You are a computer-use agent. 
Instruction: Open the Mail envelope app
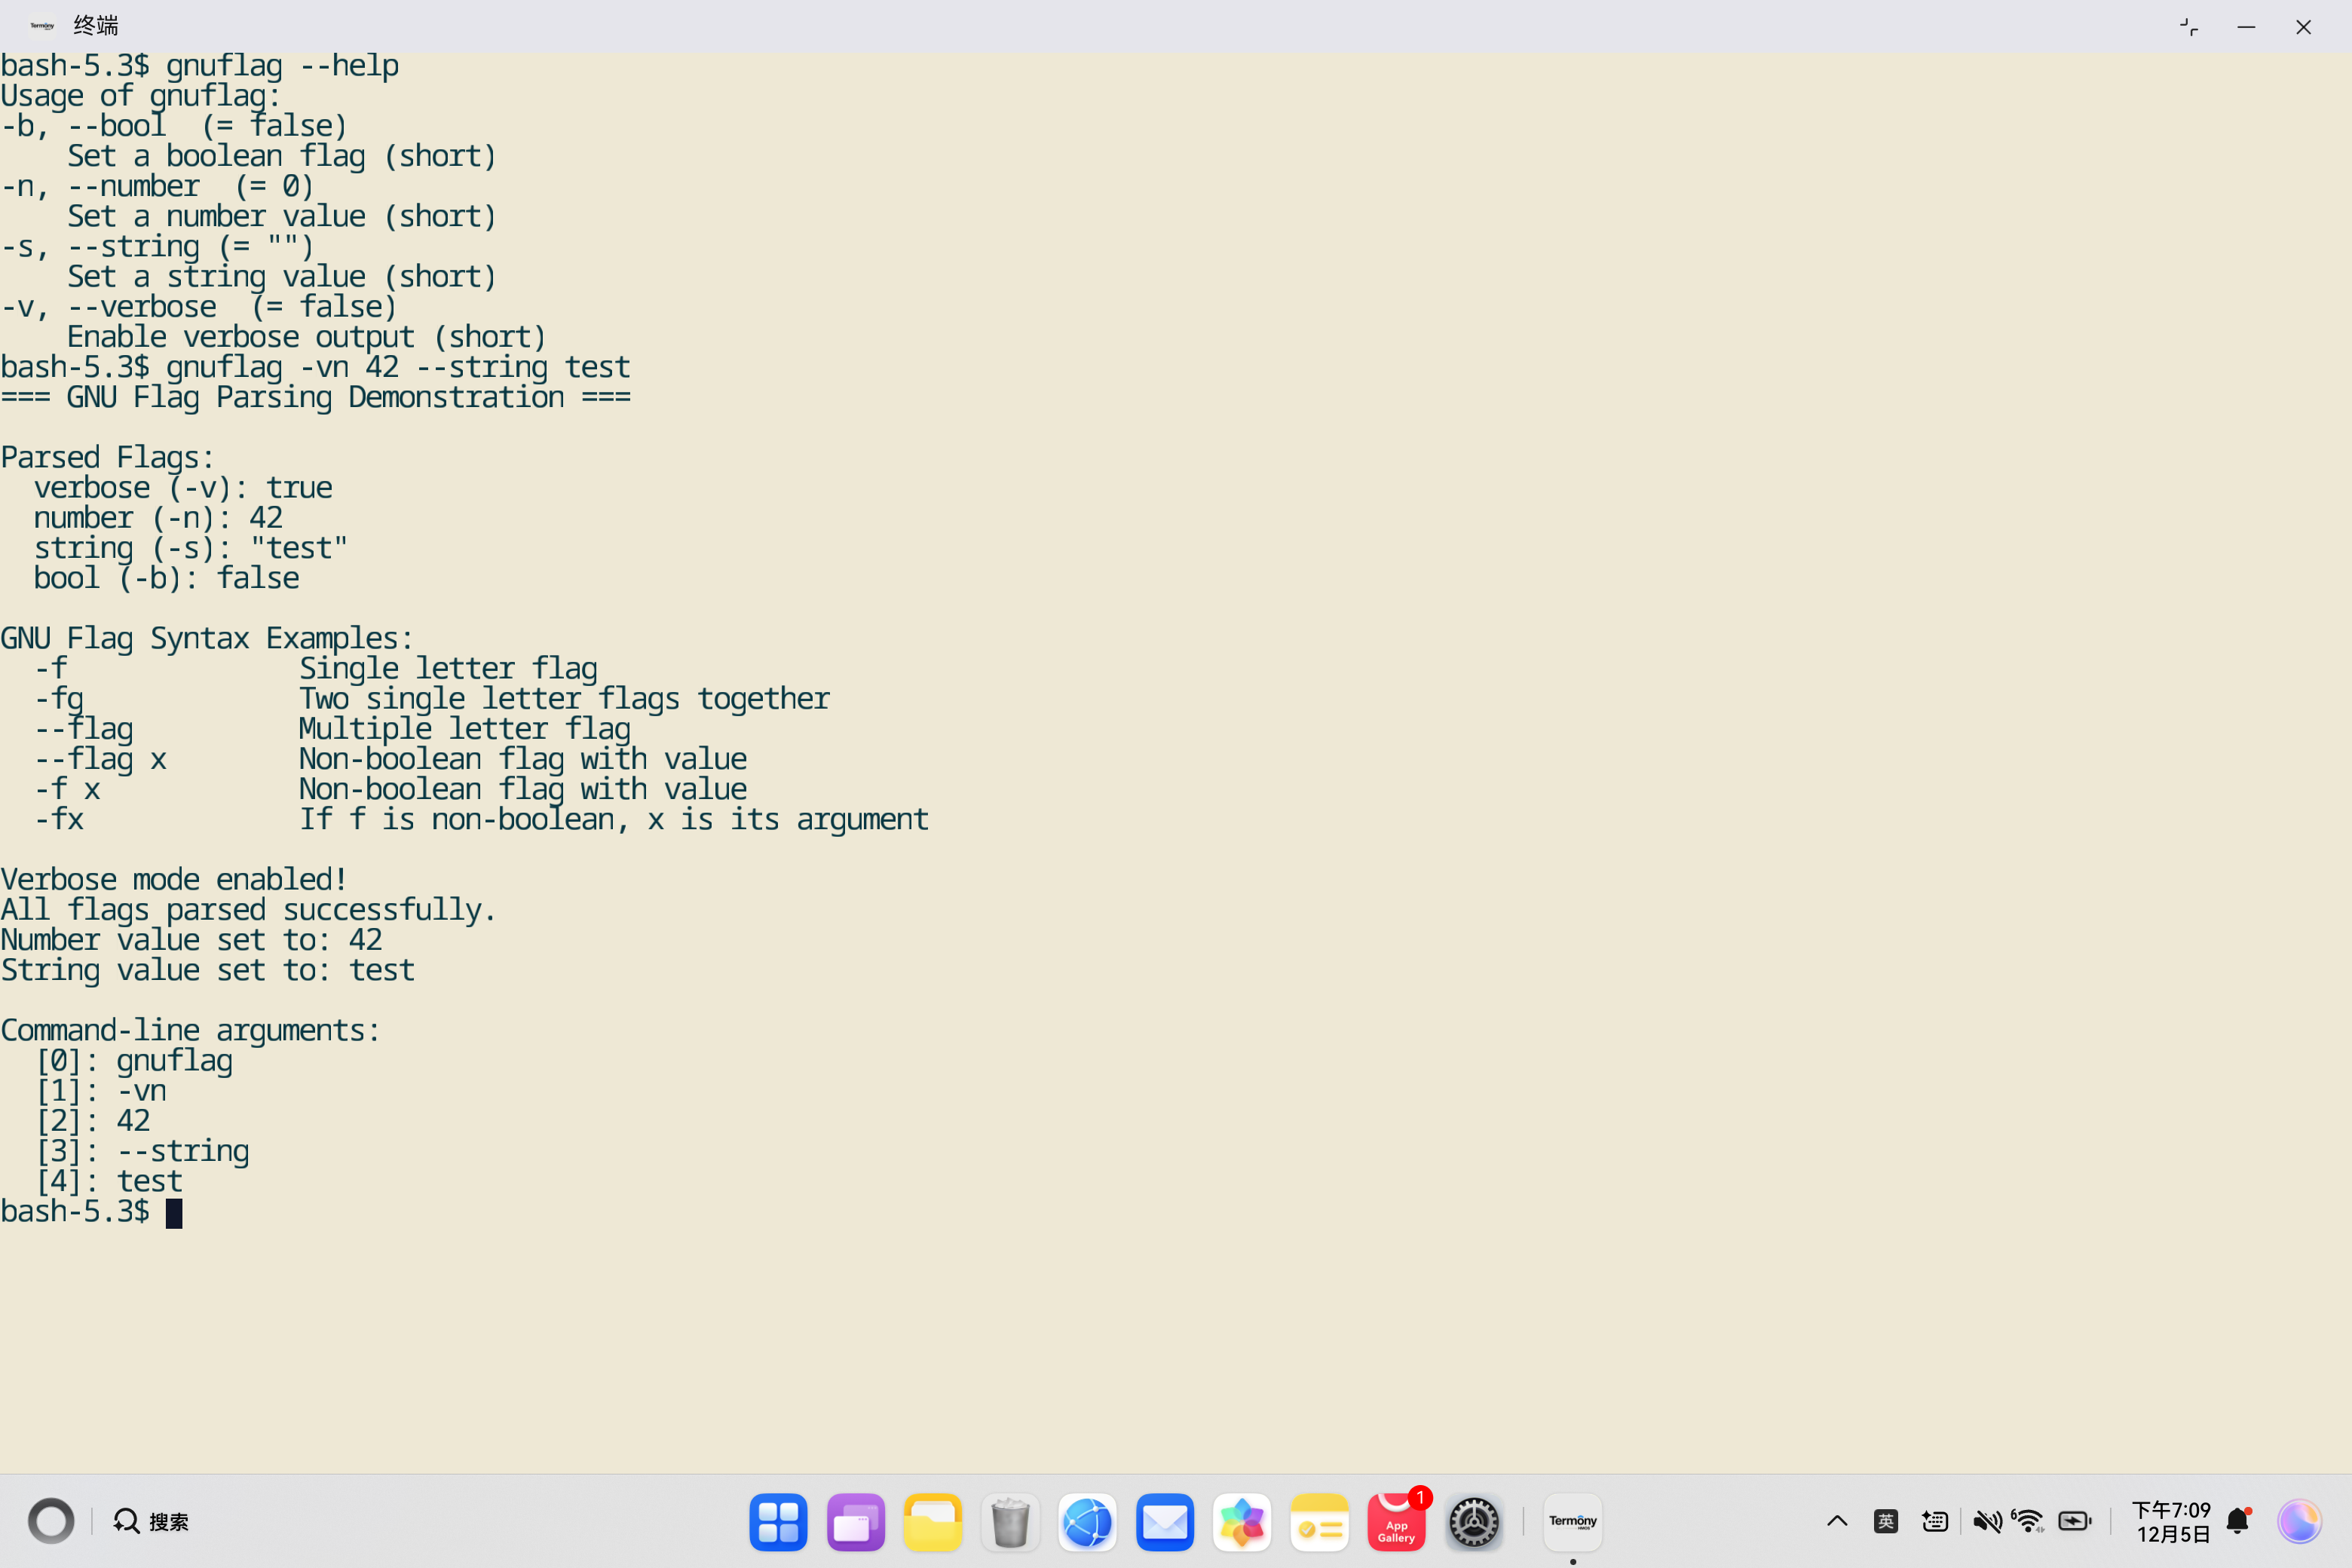point(1165,1522)
